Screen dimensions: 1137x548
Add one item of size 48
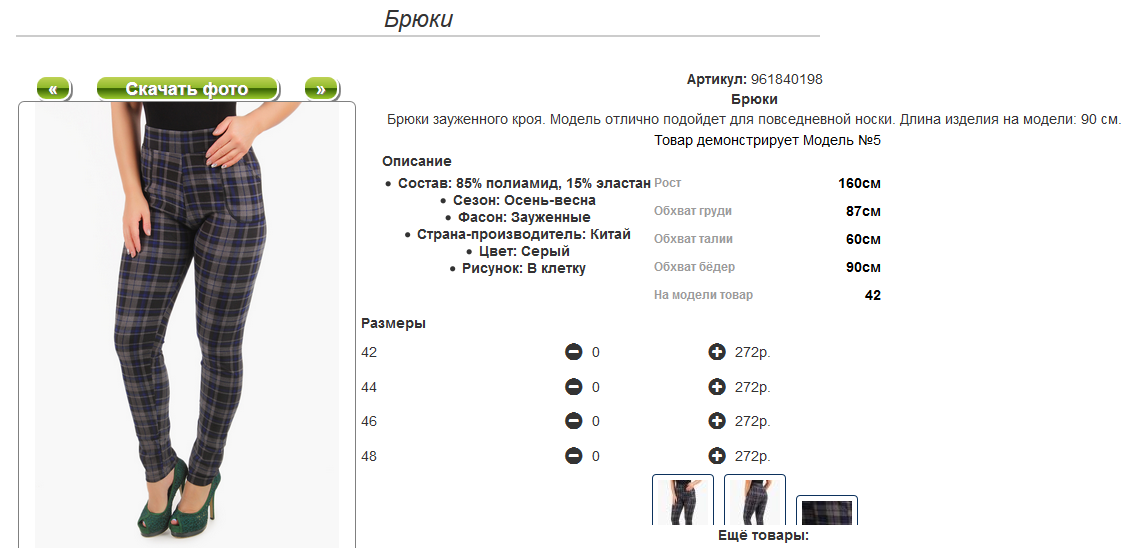tap(716, 456)
